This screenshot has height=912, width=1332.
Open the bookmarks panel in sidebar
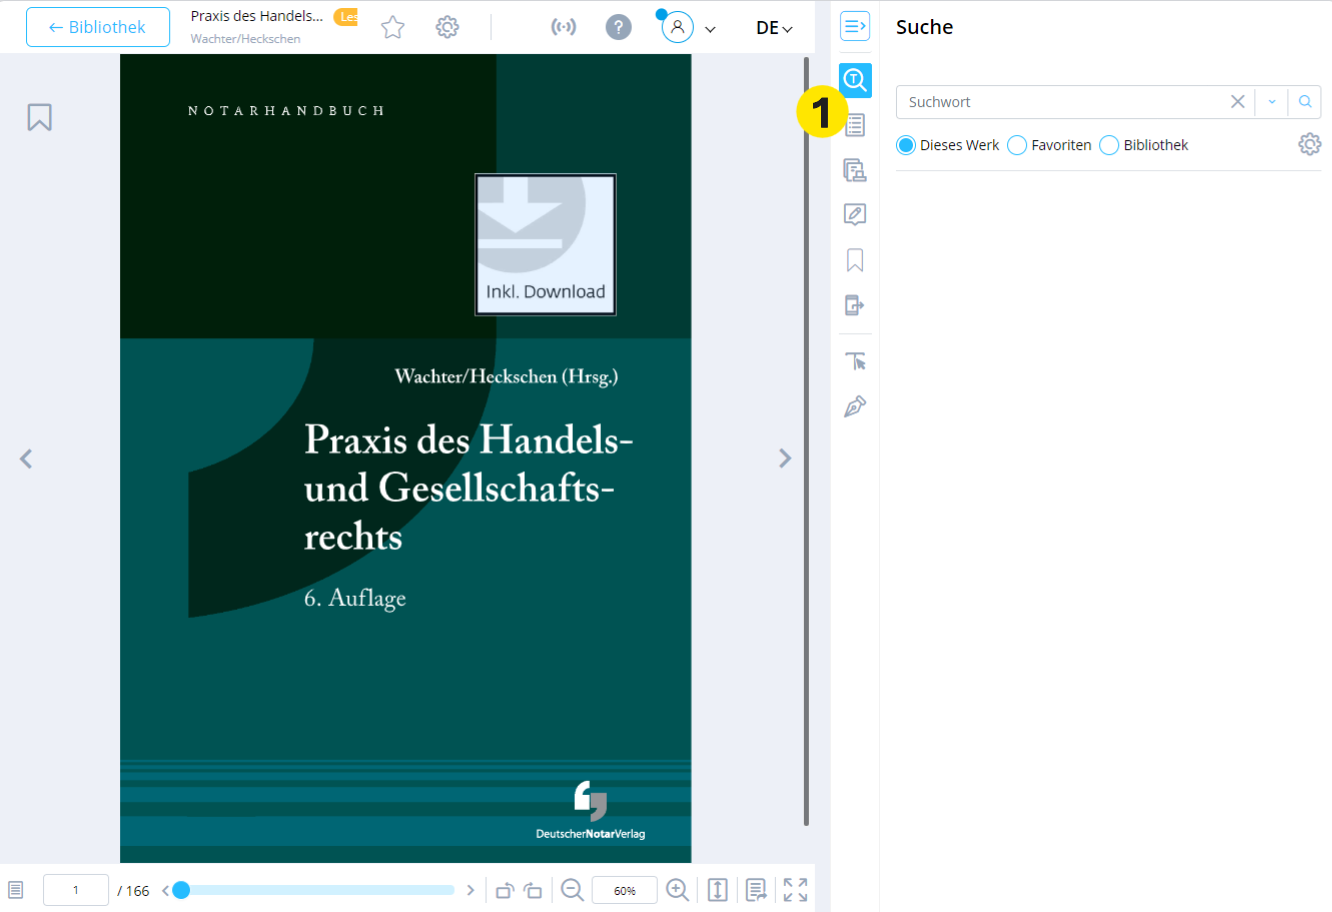pos(855,260)
